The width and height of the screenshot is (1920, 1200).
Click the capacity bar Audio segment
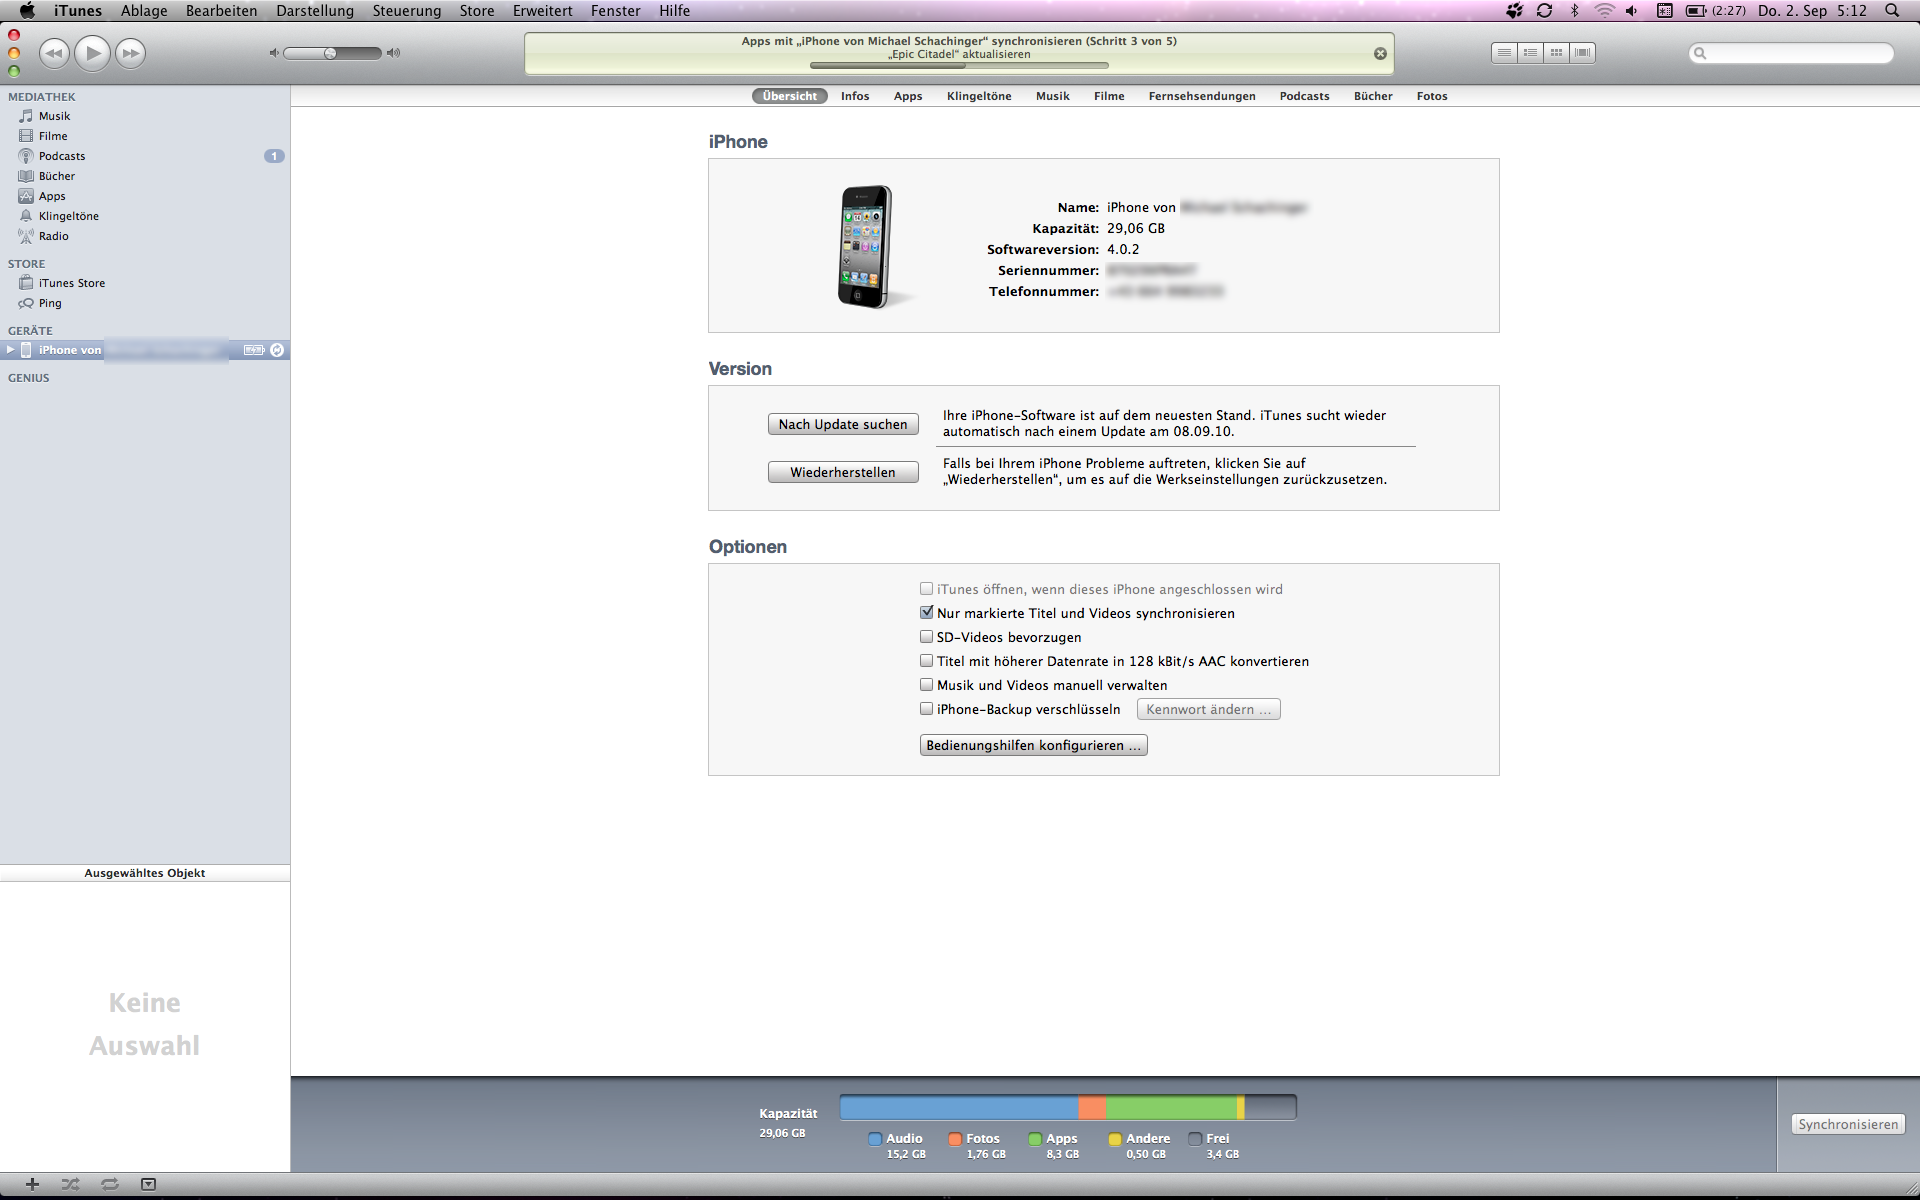click(959, 1107)
